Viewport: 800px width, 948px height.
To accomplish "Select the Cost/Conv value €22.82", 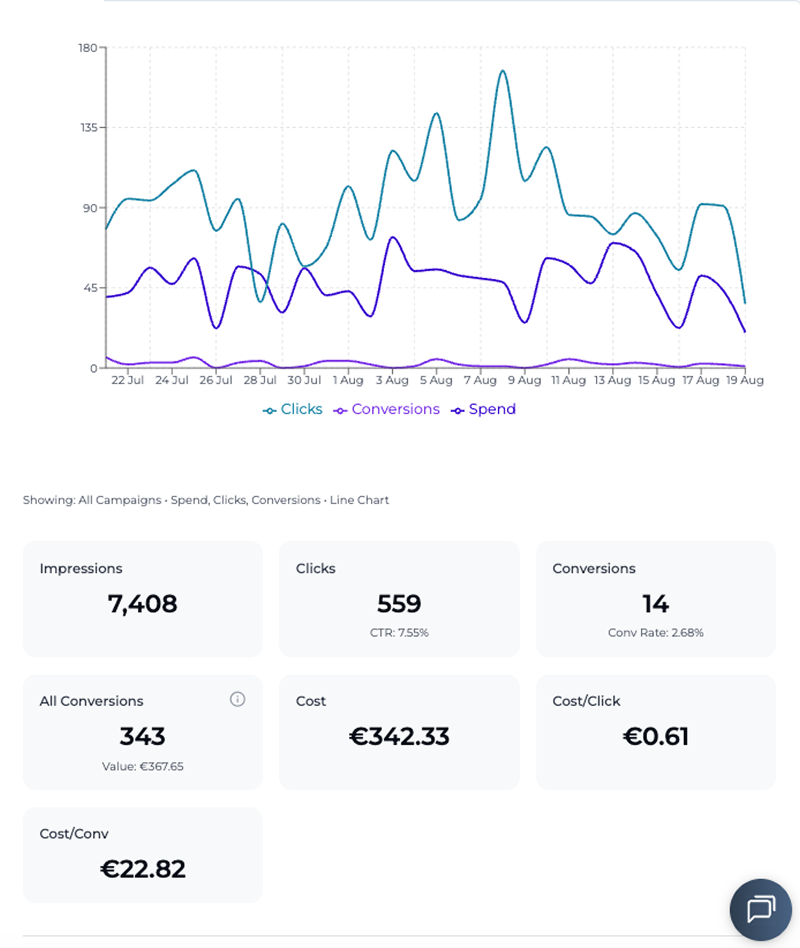I will (143, 869).
